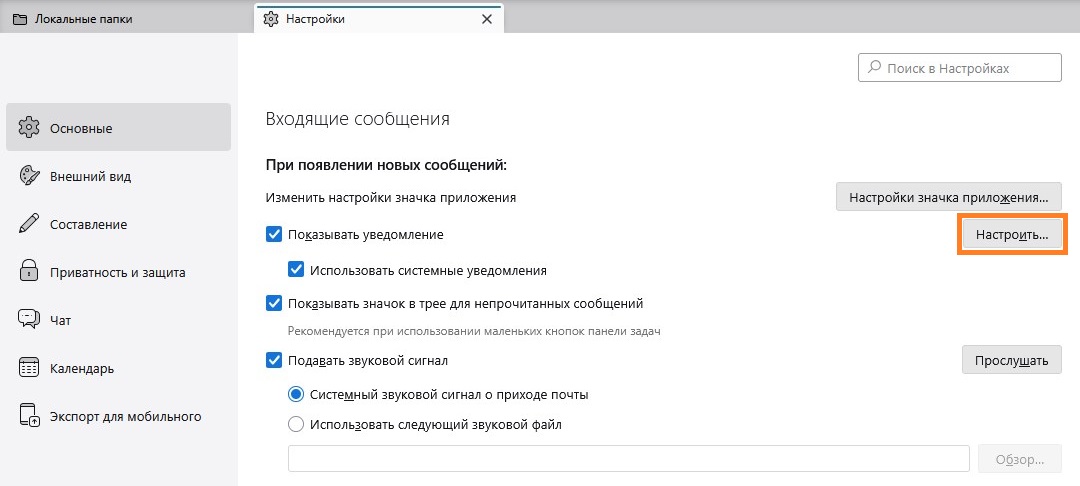The image size is (1080, 486).
Task: Click the chat bubble icon for Чат
Action: click(29, 320)
